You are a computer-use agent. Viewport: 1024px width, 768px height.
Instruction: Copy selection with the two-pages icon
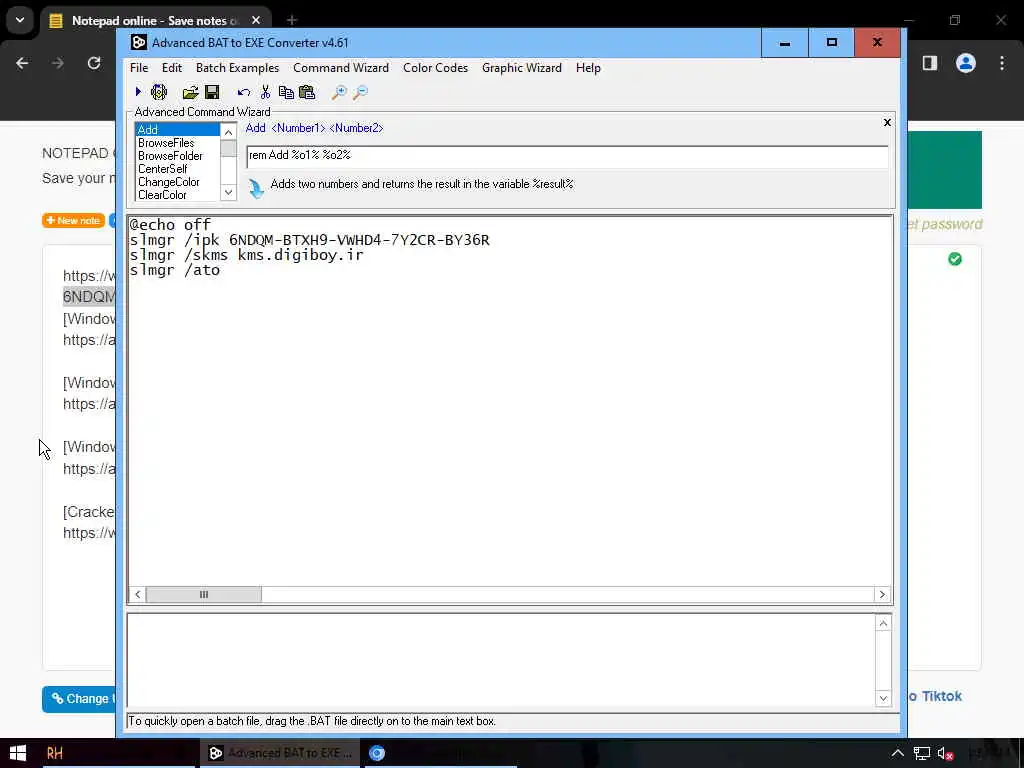point(285,92)
